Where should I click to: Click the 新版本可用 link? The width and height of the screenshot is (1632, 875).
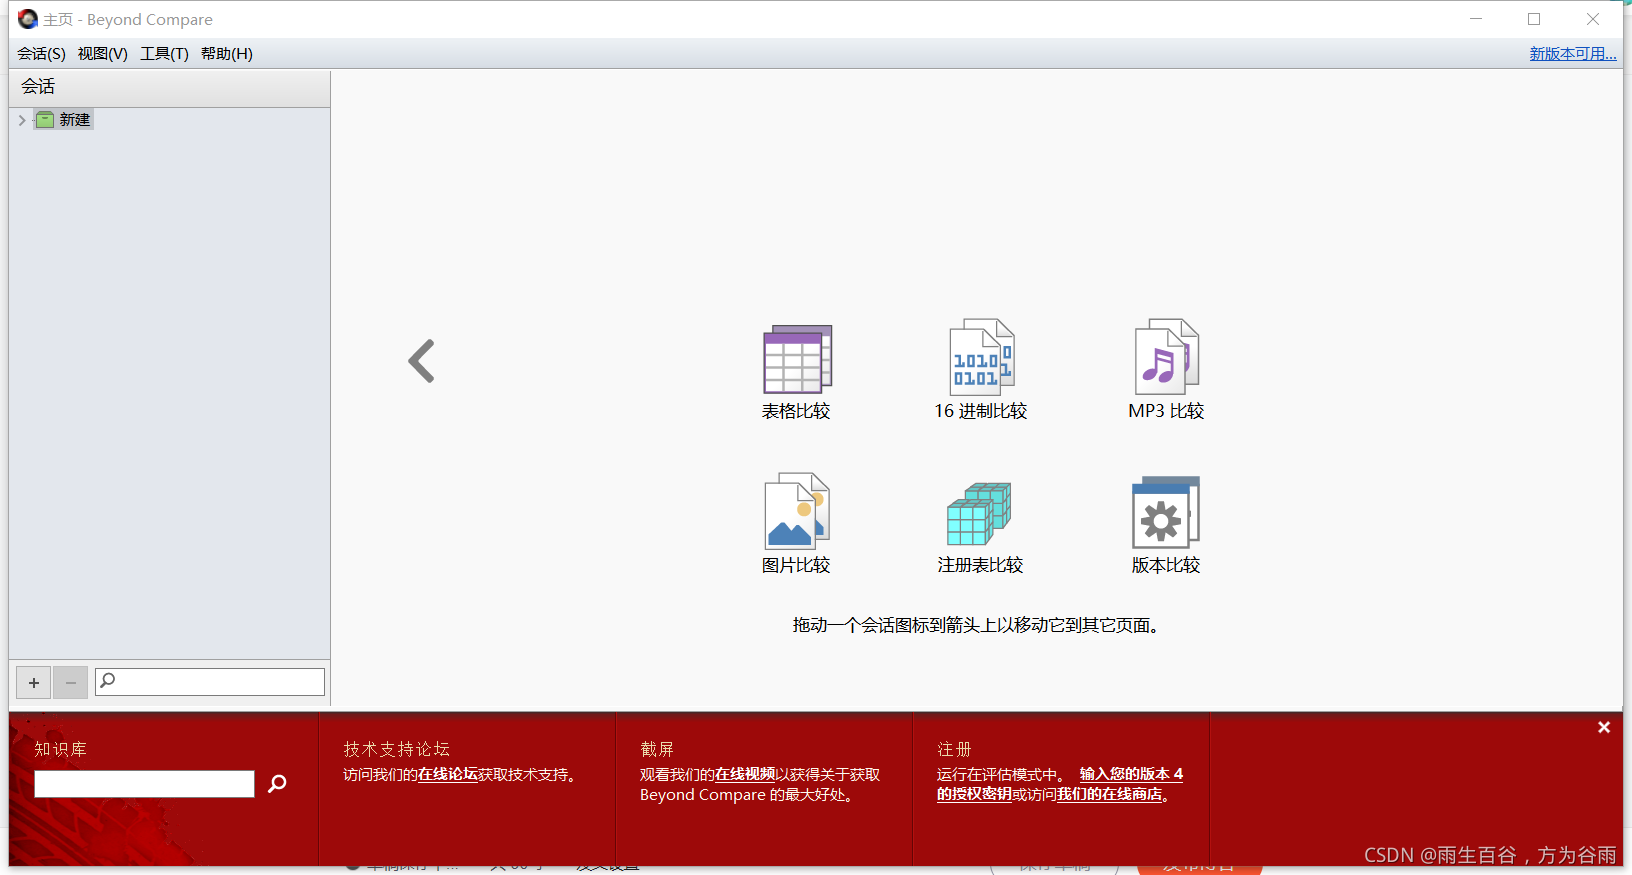point(1573,54)
